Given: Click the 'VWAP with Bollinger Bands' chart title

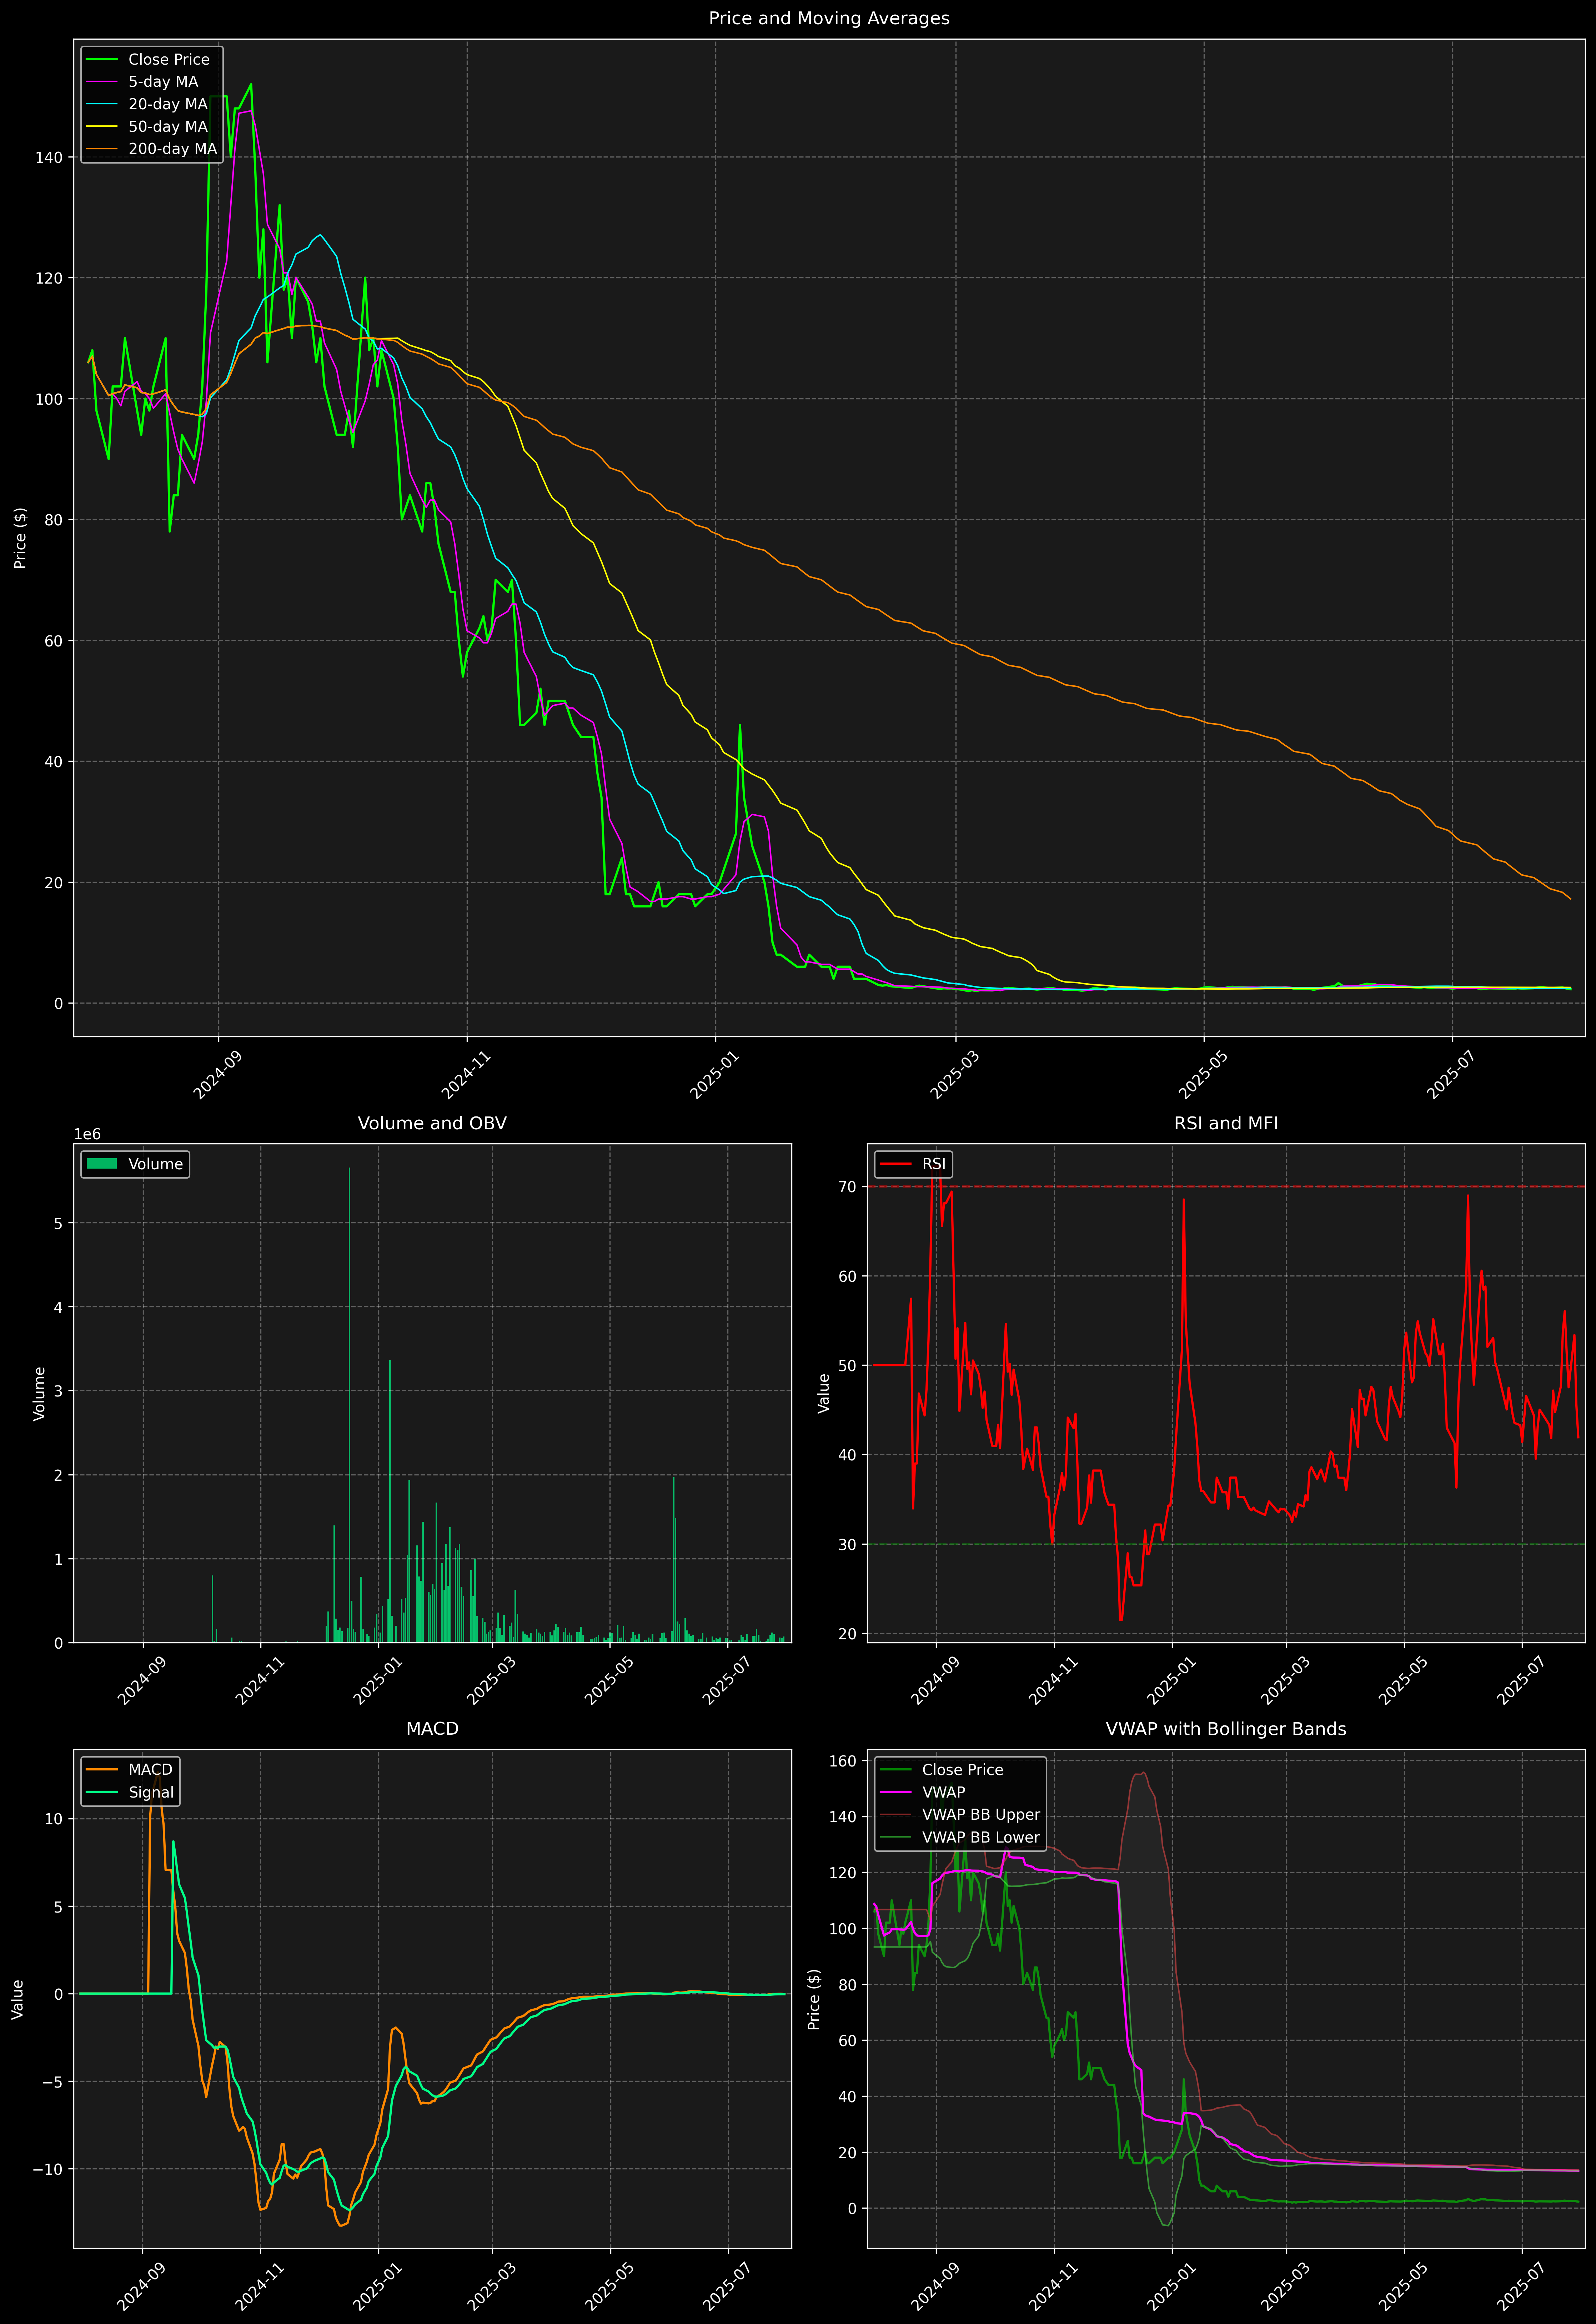Looking at the screenshot, I should pyautogui.click(x=1226, y=1729).
